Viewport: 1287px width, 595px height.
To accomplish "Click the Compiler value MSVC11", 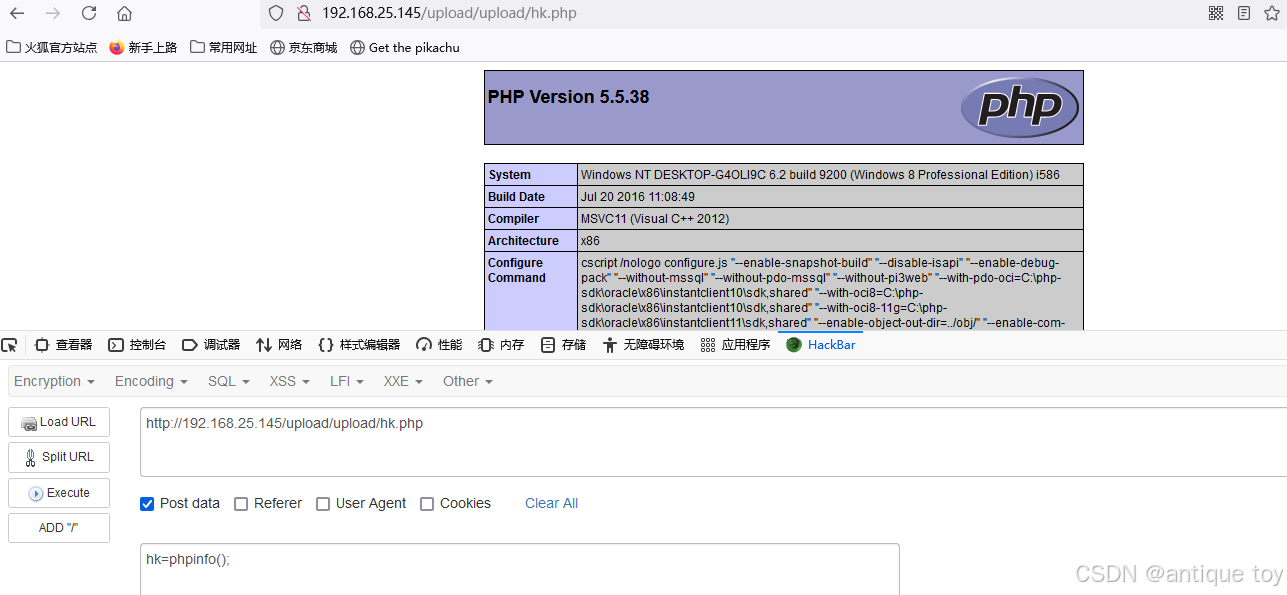I will tap(654, 219).
